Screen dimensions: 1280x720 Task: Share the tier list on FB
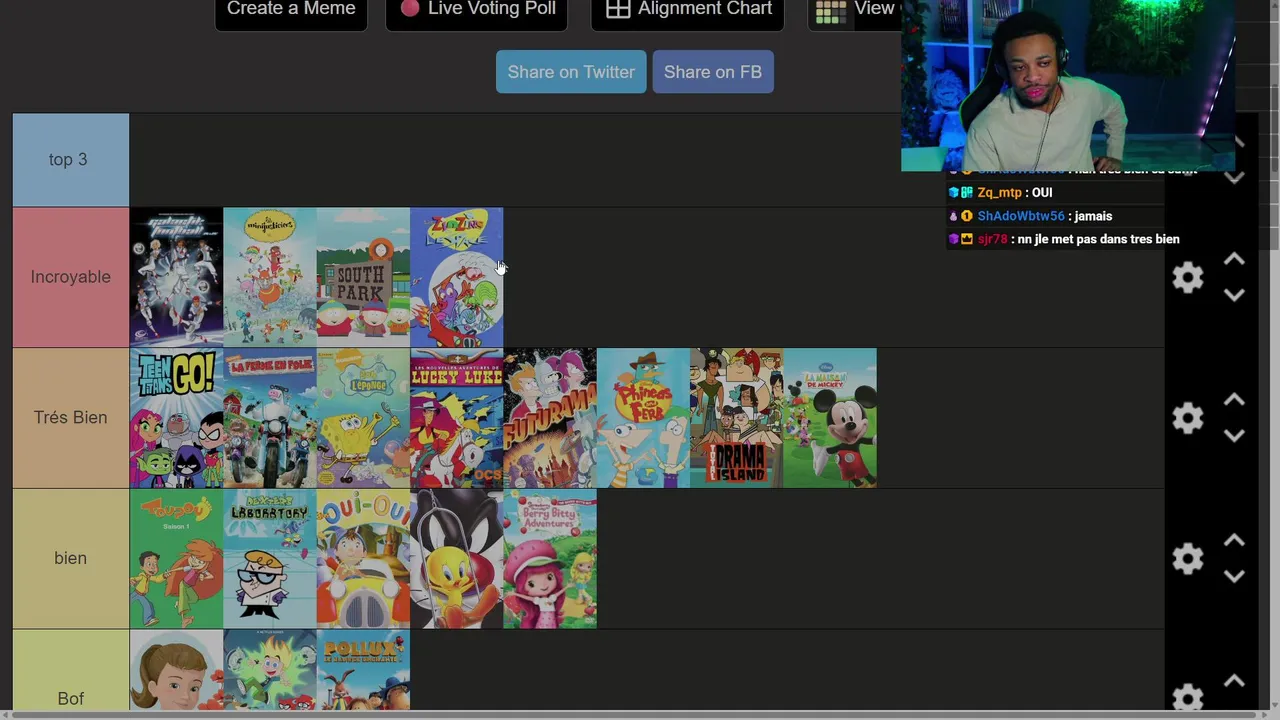[x=713, y=72]
